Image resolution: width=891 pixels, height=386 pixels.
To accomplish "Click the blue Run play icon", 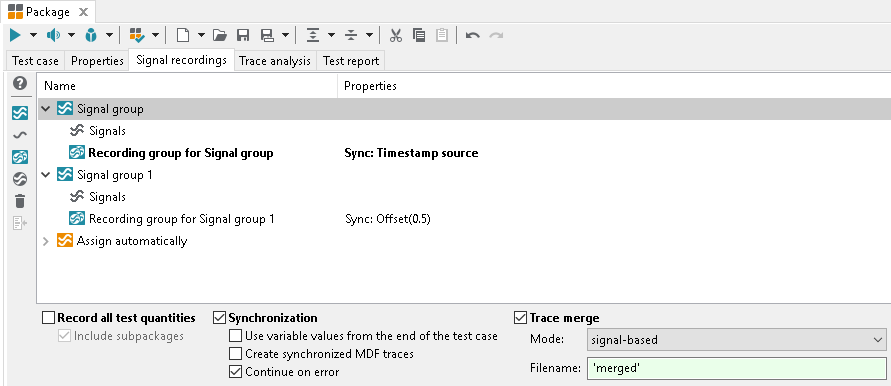I will 15,36.
